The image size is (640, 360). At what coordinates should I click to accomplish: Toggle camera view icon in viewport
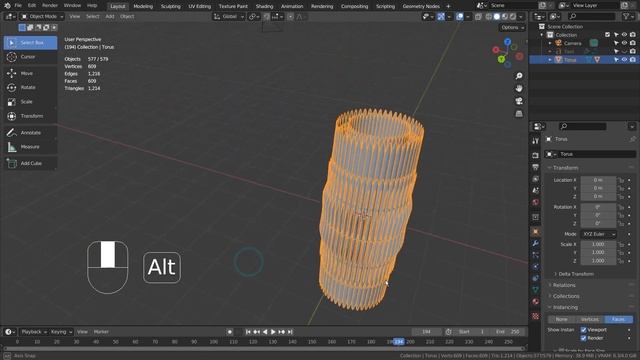click(x=519, y=101)
